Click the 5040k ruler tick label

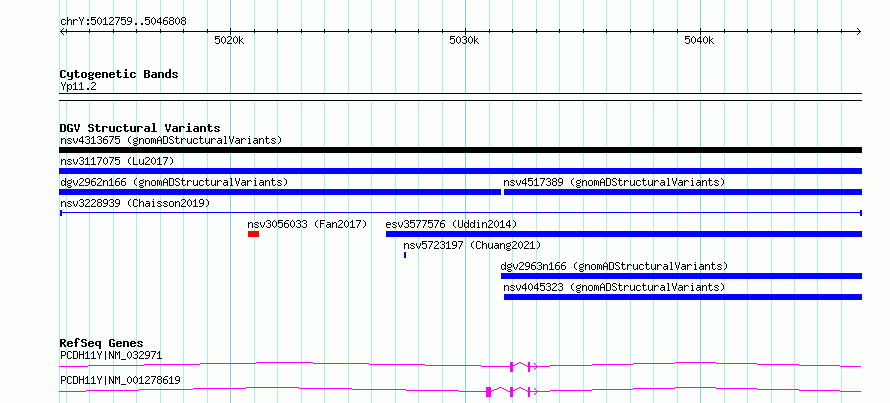point(699,40)
